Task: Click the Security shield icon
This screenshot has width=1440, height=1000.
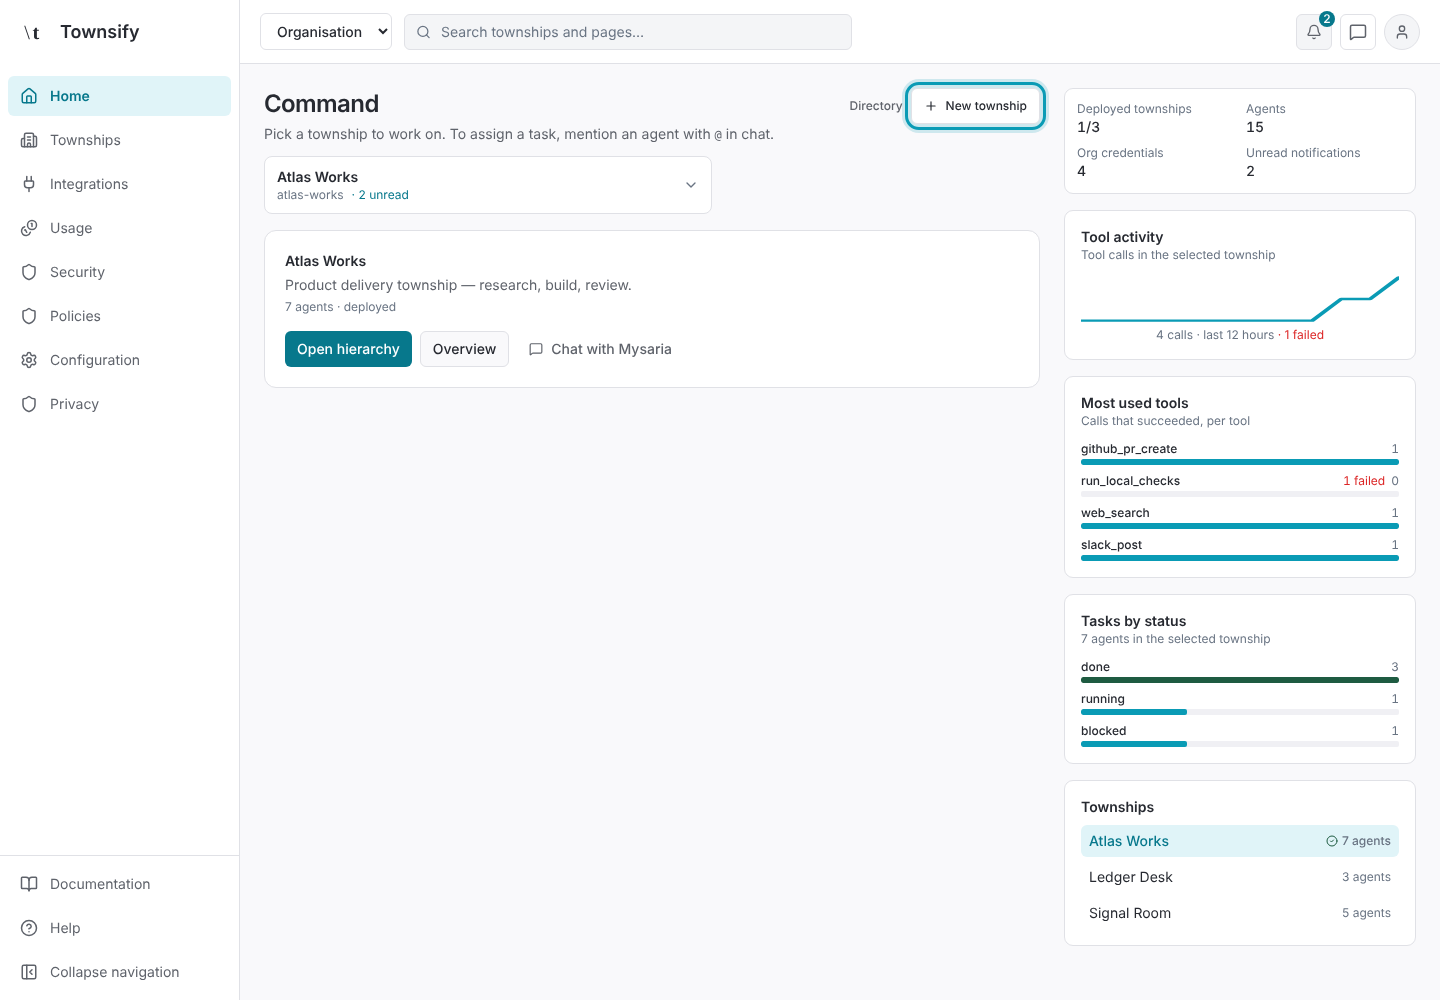Action: point(29,272)
